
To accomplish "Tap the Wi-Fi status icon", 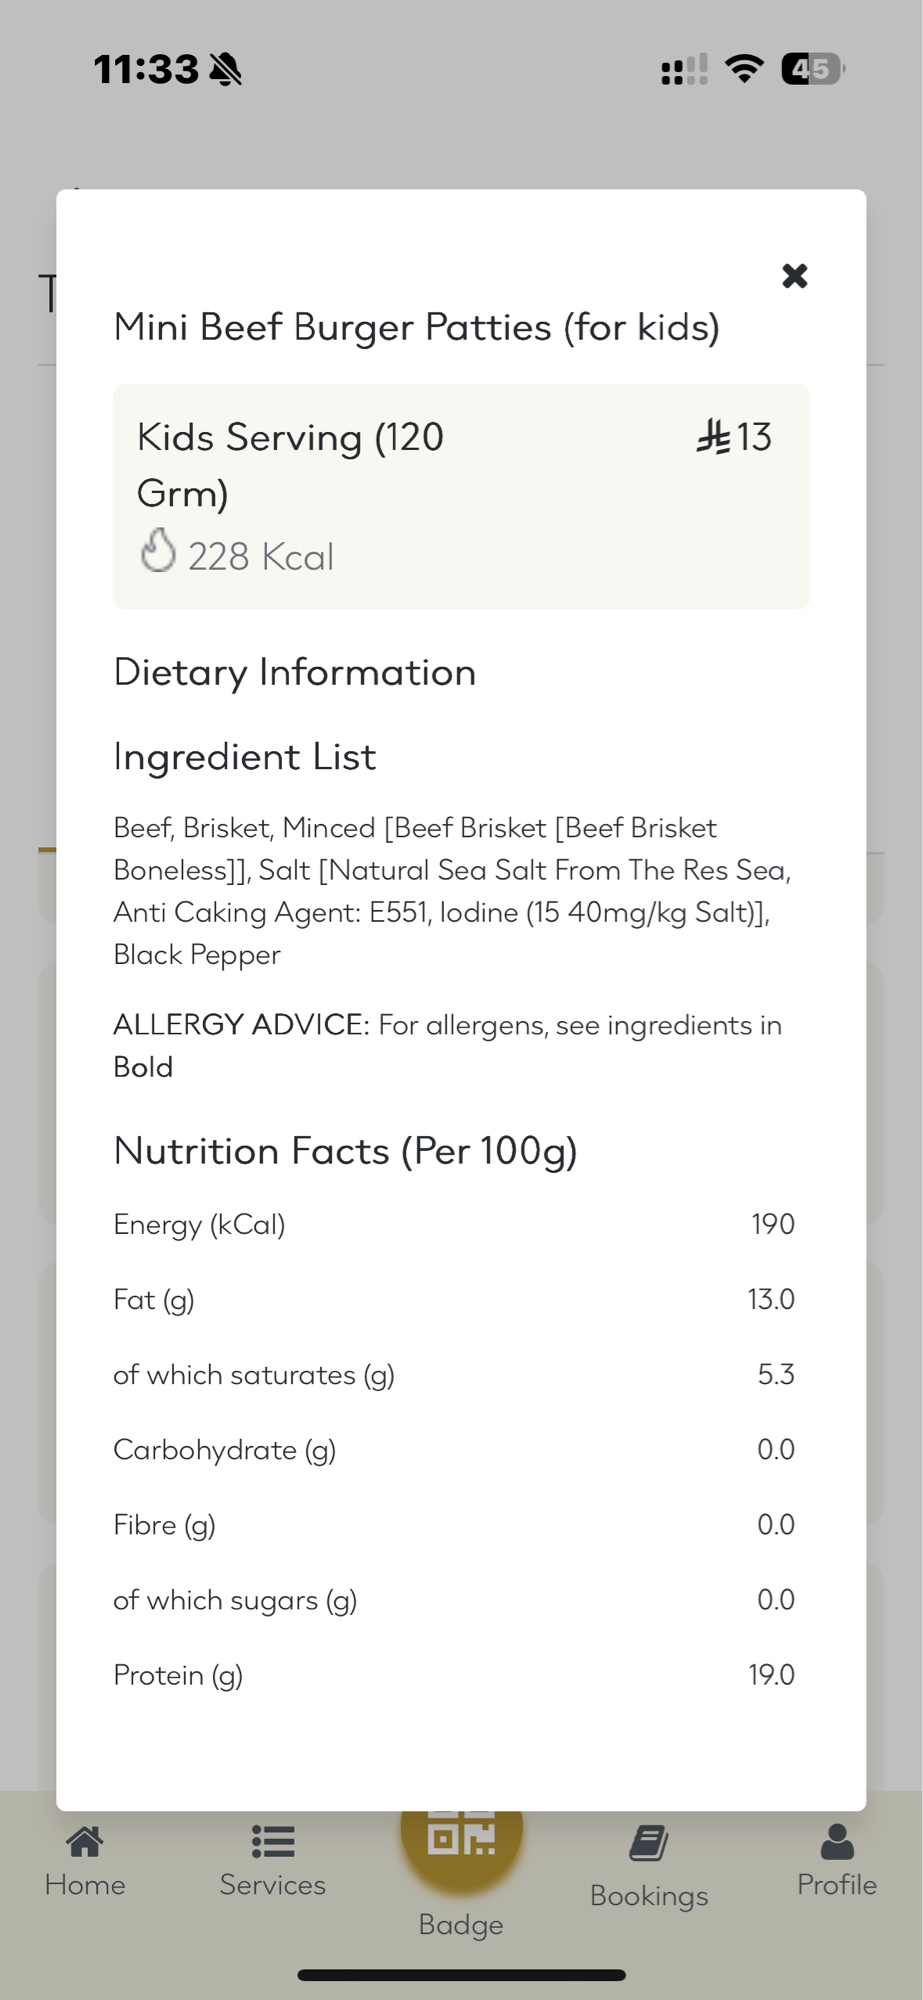I will pyautogui.click(x=744, y=69).
